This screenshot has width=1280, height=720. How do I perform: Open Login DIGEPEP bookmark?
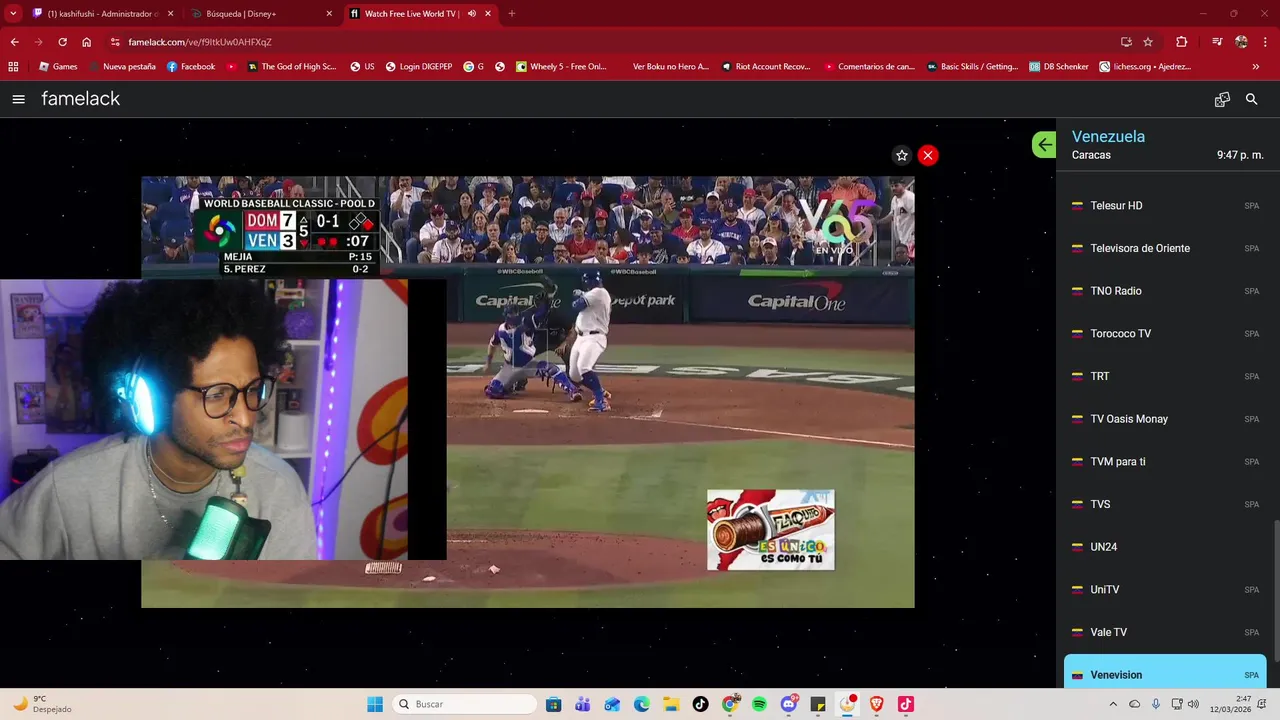[x=419, y=67]
